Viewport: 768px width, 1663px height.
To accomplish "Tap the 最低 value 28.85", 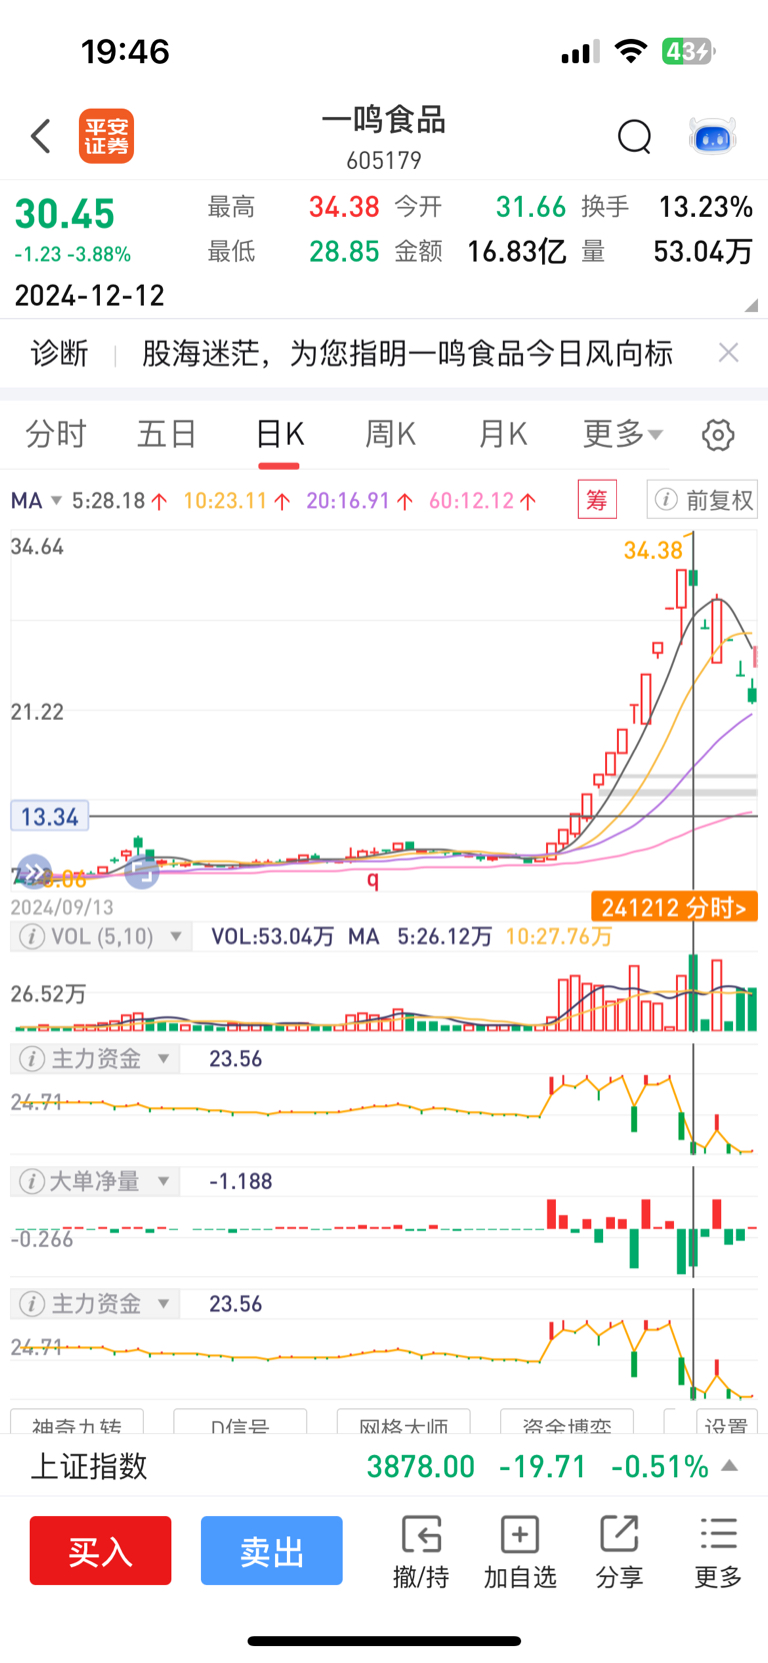I will coord(344,251).
